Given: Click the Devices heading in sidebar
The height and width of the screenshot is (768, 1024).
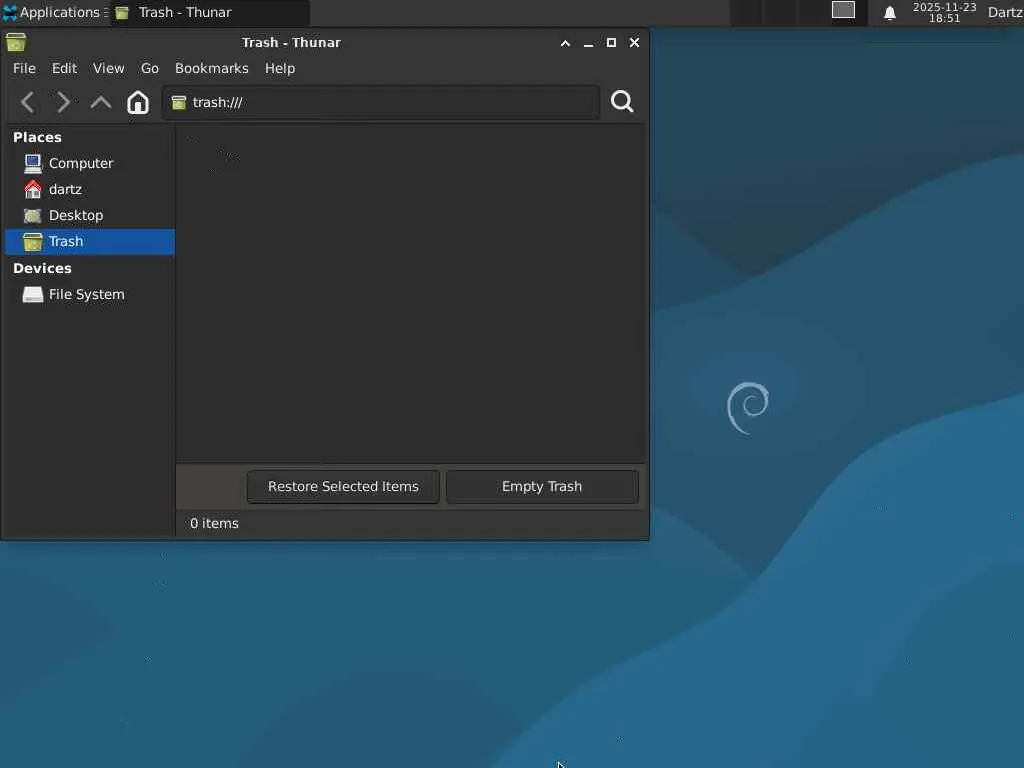Looking at the screenshot, I should point(42,268).
